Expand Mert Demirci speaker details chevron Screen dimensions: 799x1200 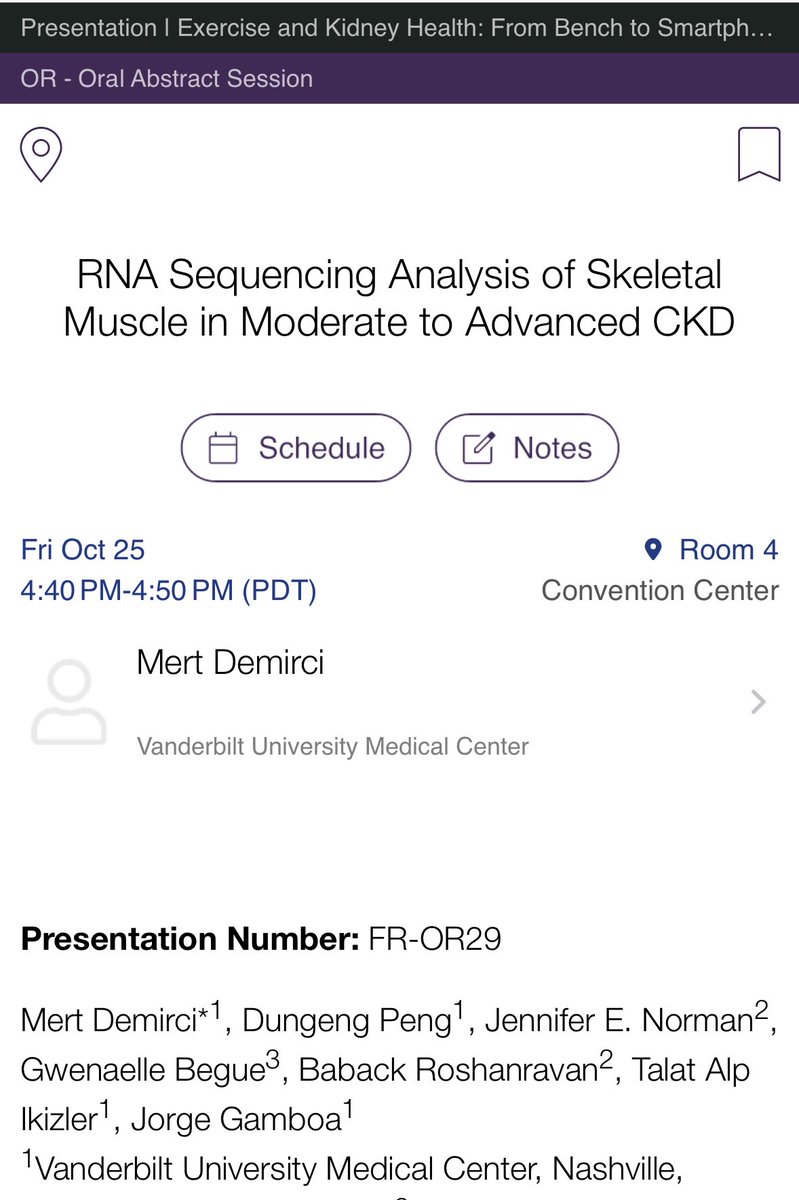pos(758,702)
